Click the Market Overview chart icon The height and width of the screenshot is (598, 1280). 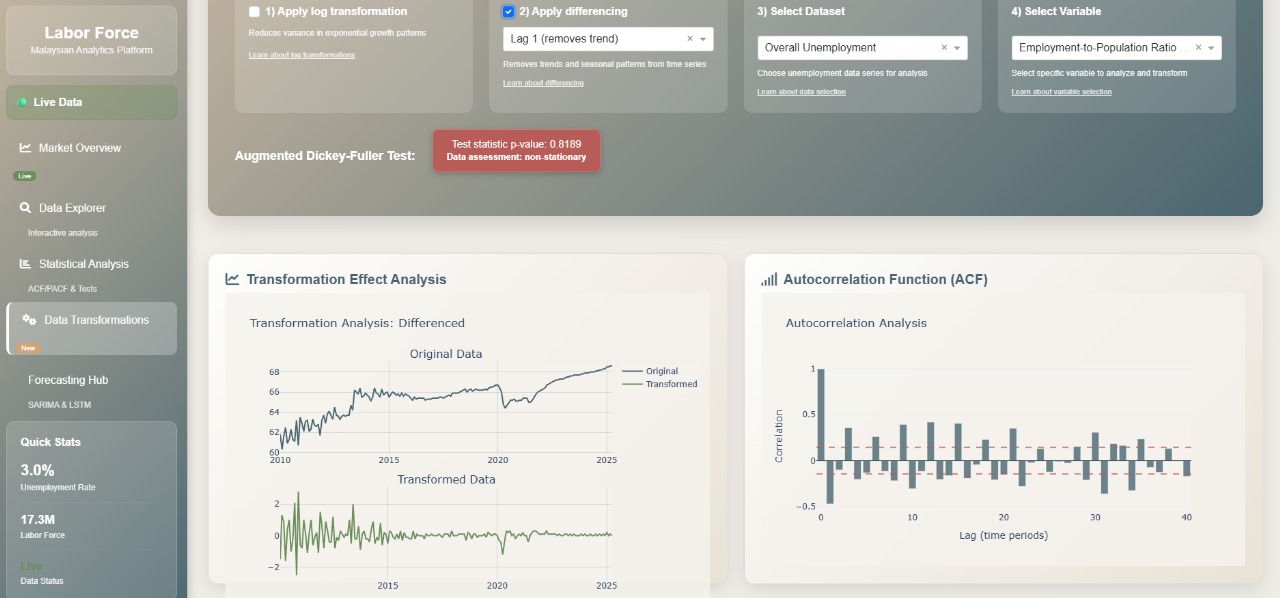25,148
